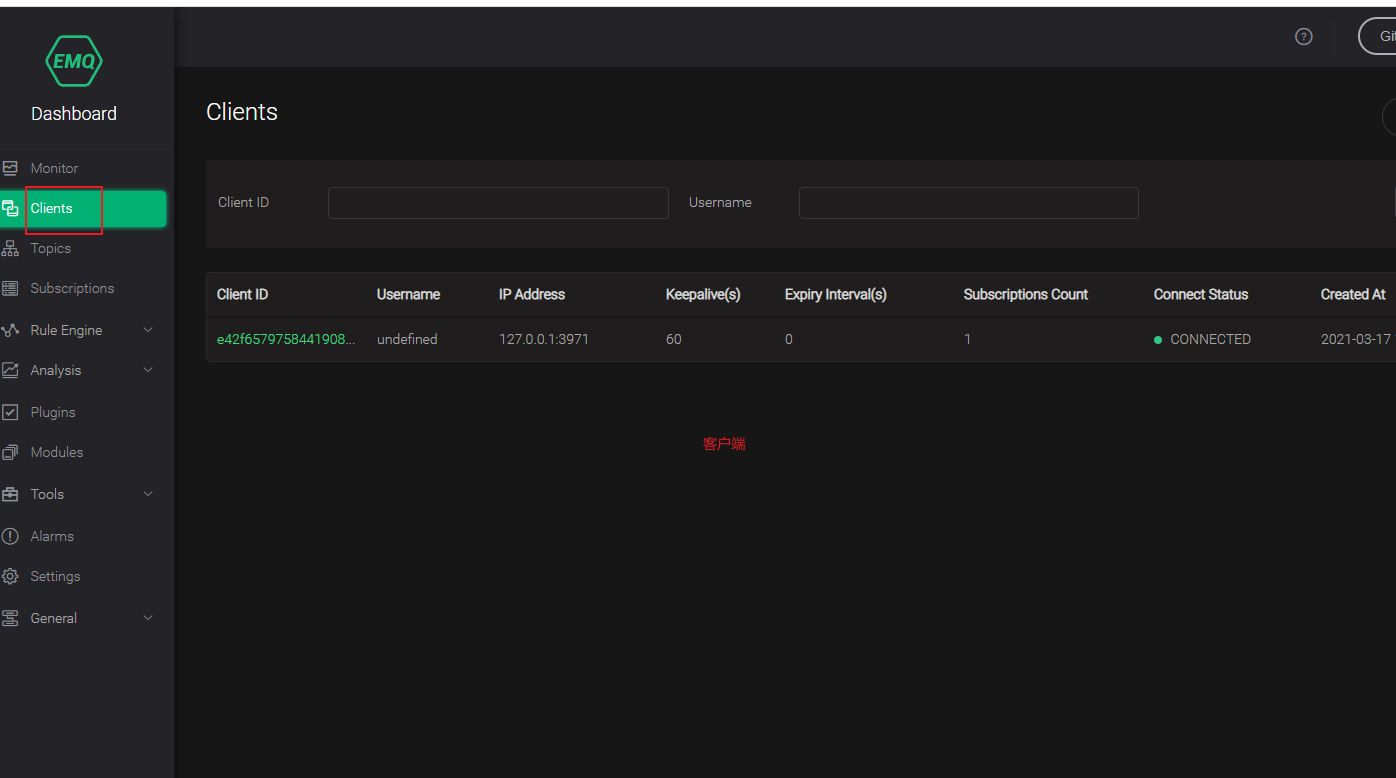Open help via question mark icon
Screen dimensions: 1396x778
(x=1303, y=36)
